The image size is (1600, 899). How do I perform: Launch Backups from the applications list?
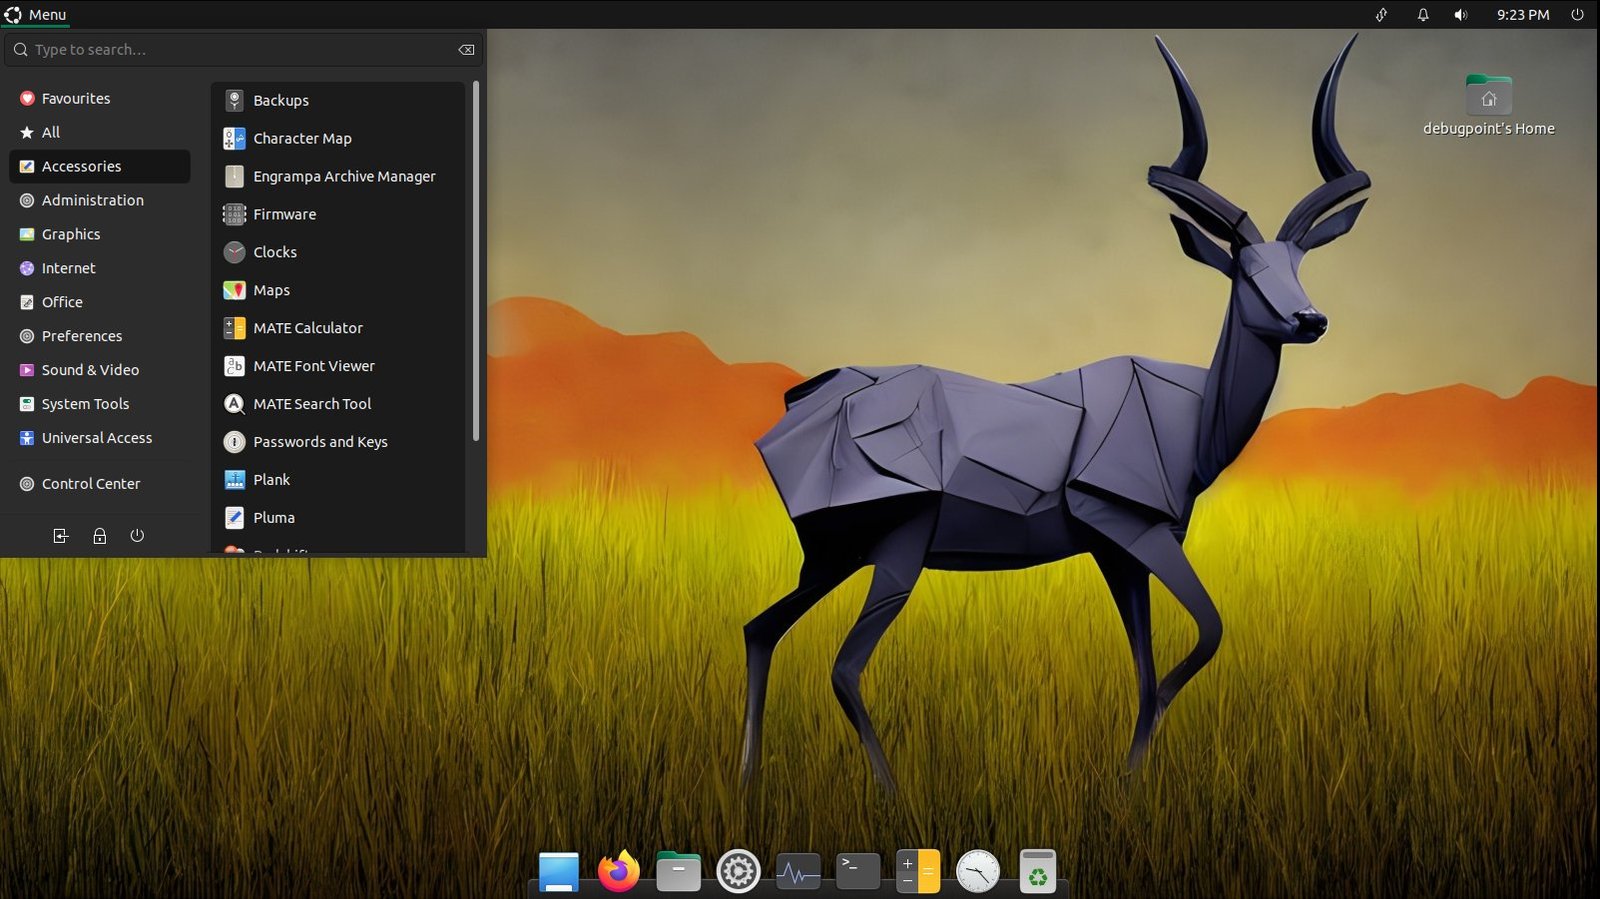339,101
